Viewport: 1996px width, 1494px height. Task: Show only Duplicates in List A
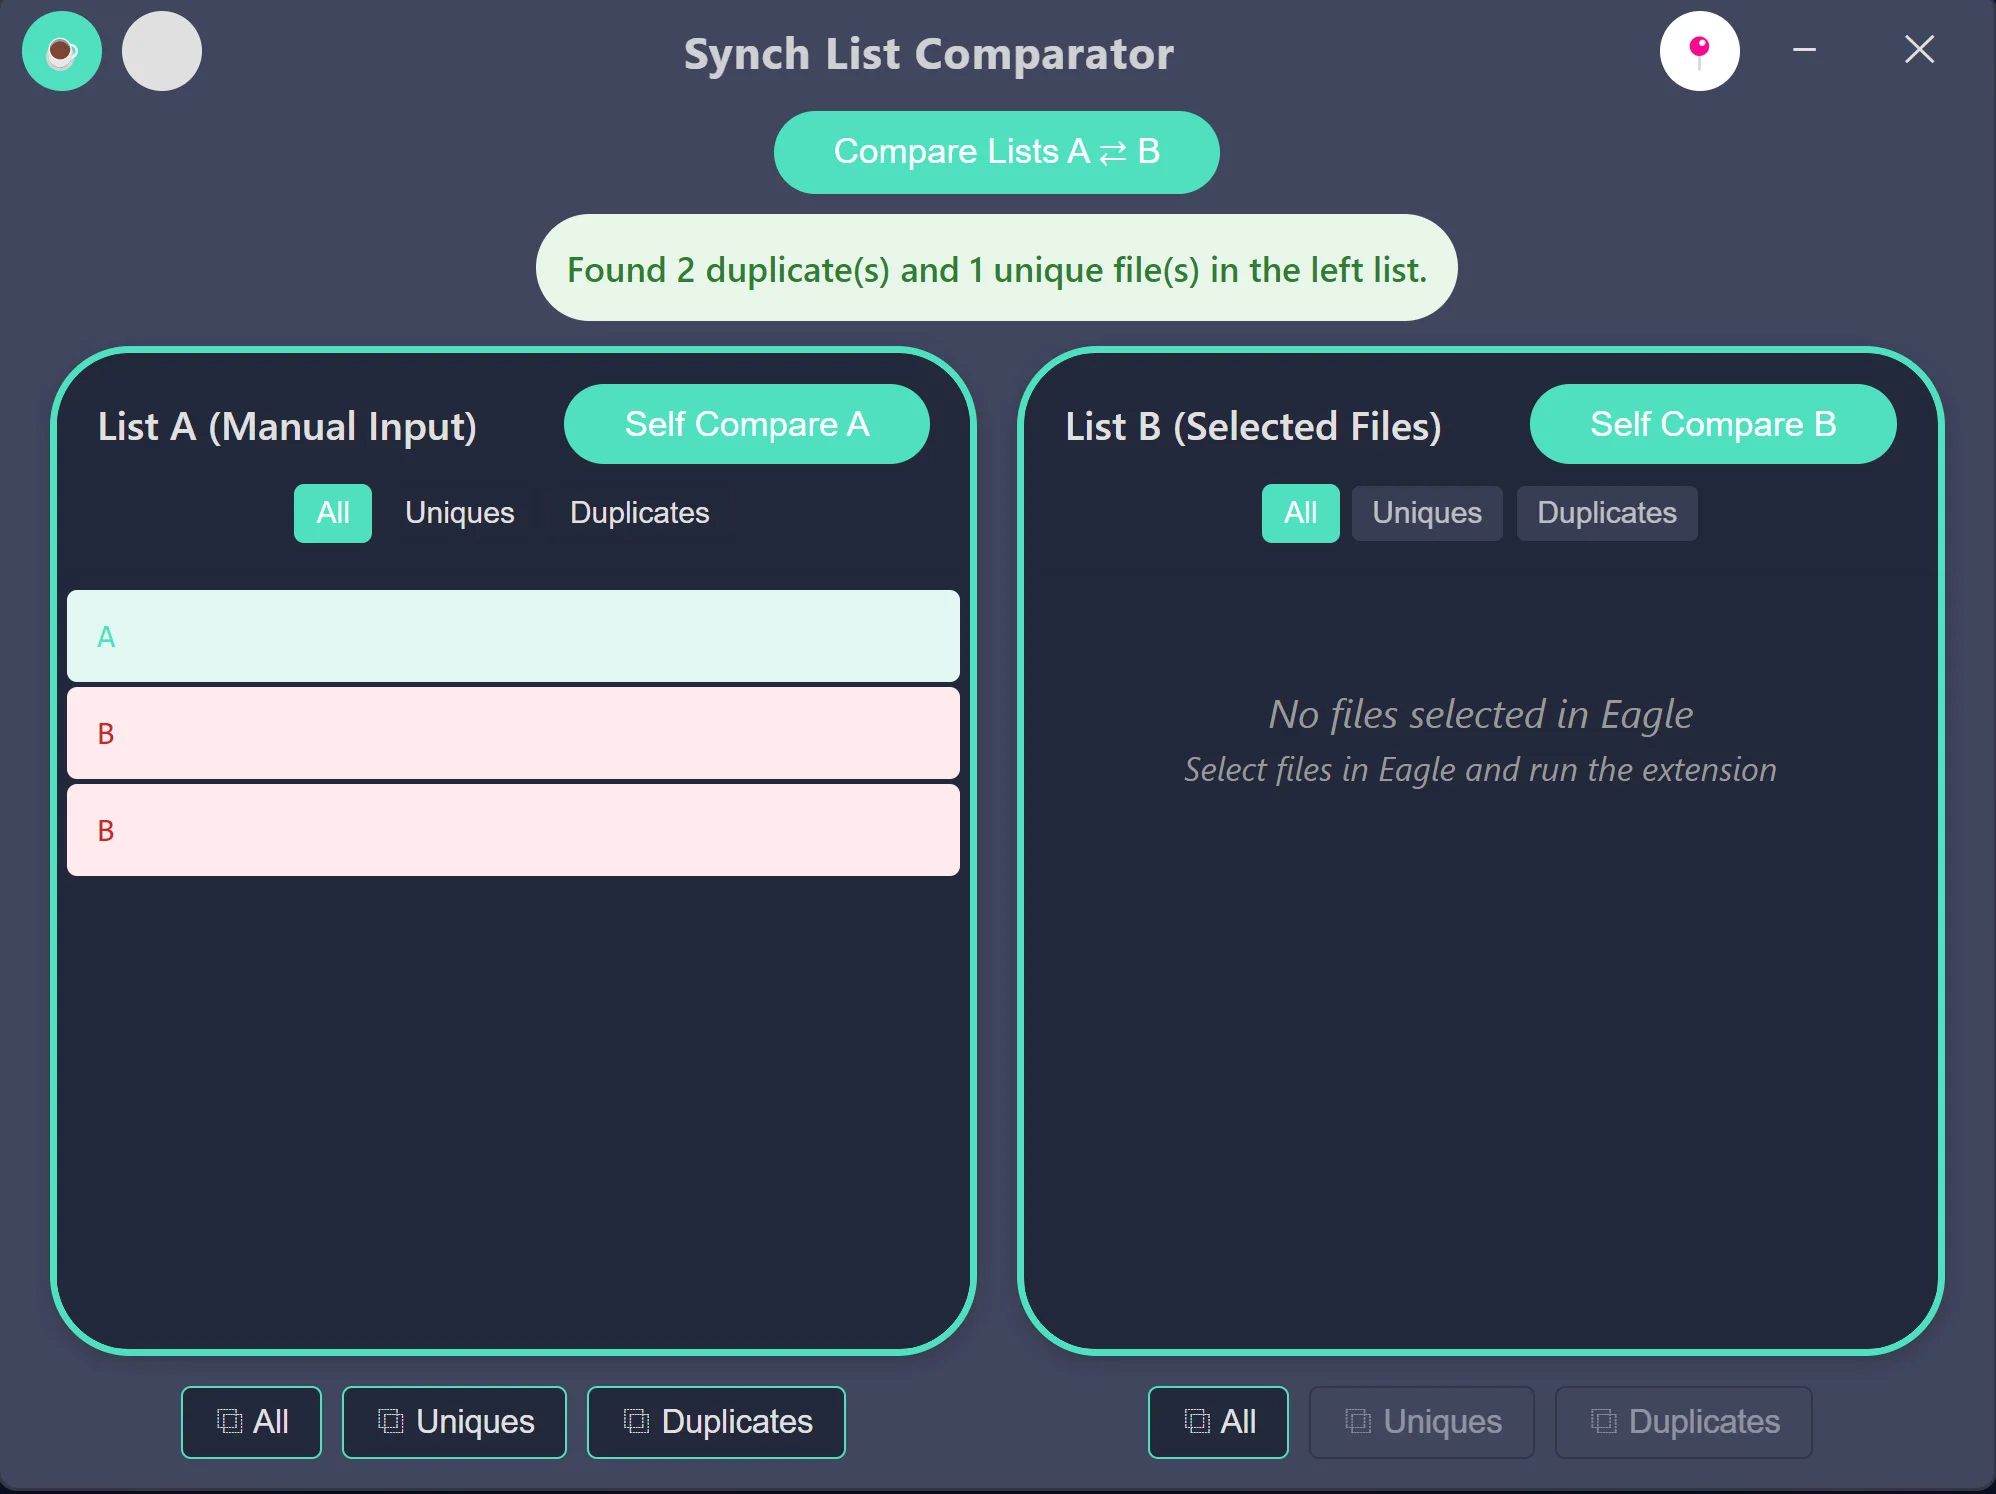[x=639, y=513]
